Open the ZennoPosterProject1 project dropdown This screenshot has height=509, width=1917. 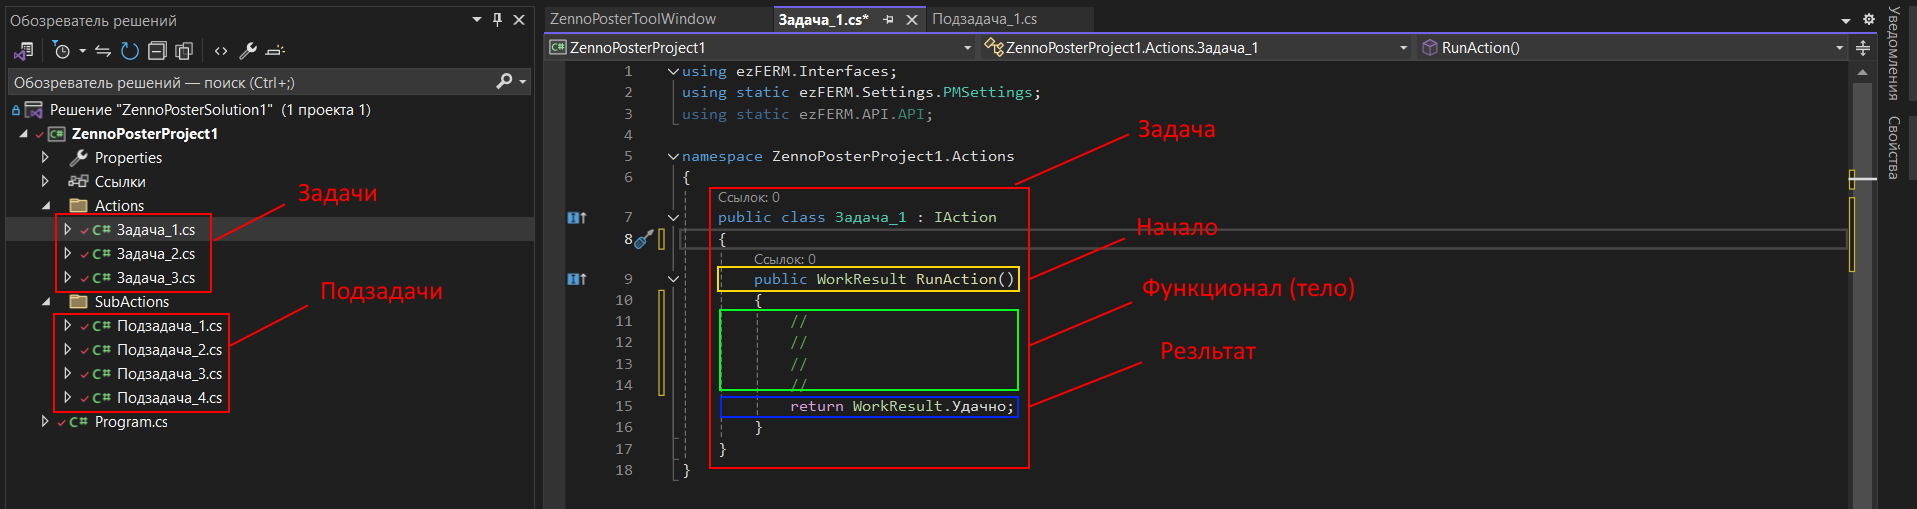coord(966,48)
